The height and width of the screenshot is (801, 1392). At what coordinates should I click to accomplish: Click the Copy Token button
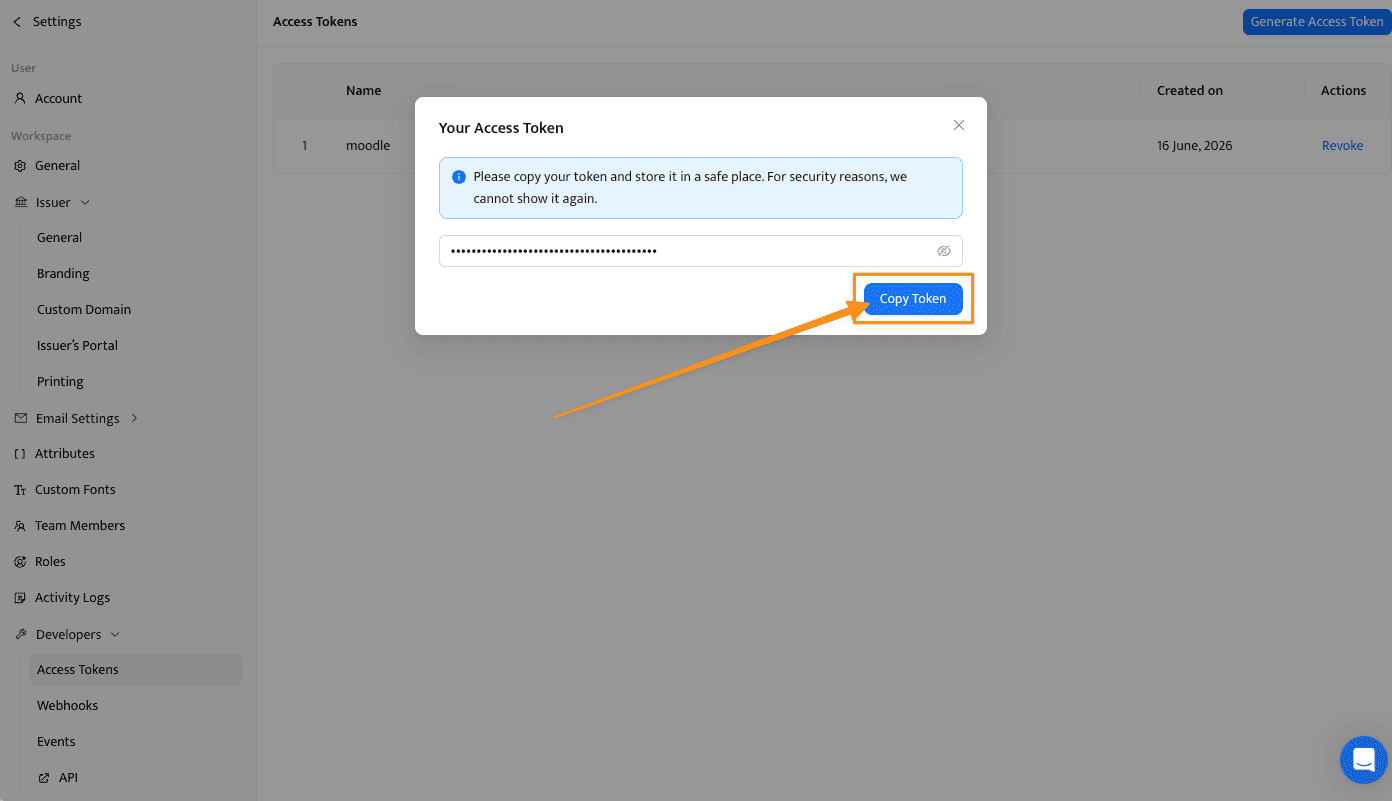pos(913,299)
